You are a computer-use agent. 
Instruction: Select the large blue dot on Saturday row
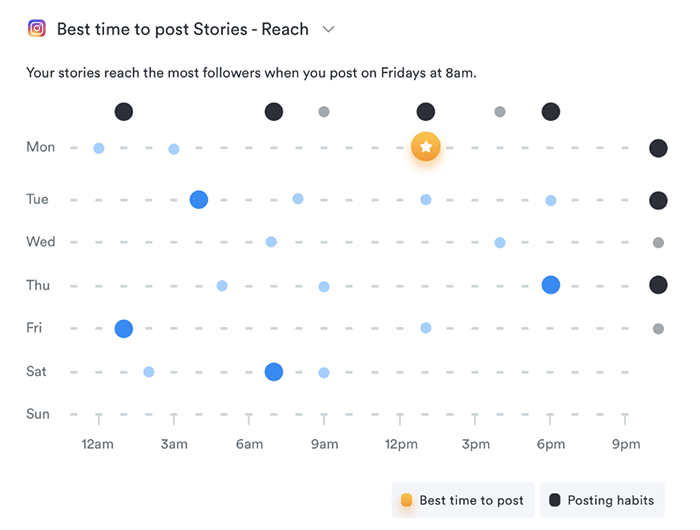coord(274,372)
